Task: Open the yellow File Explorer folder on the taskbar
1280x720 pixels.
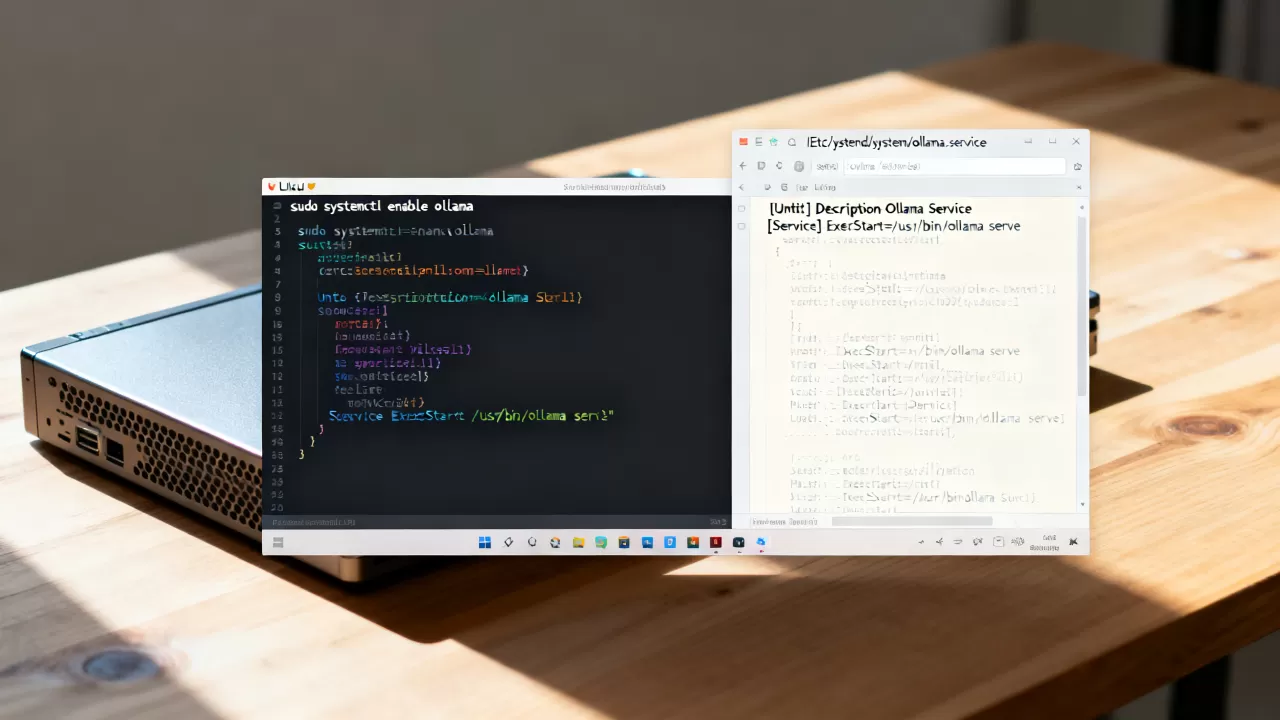Action: coord(578,542)
